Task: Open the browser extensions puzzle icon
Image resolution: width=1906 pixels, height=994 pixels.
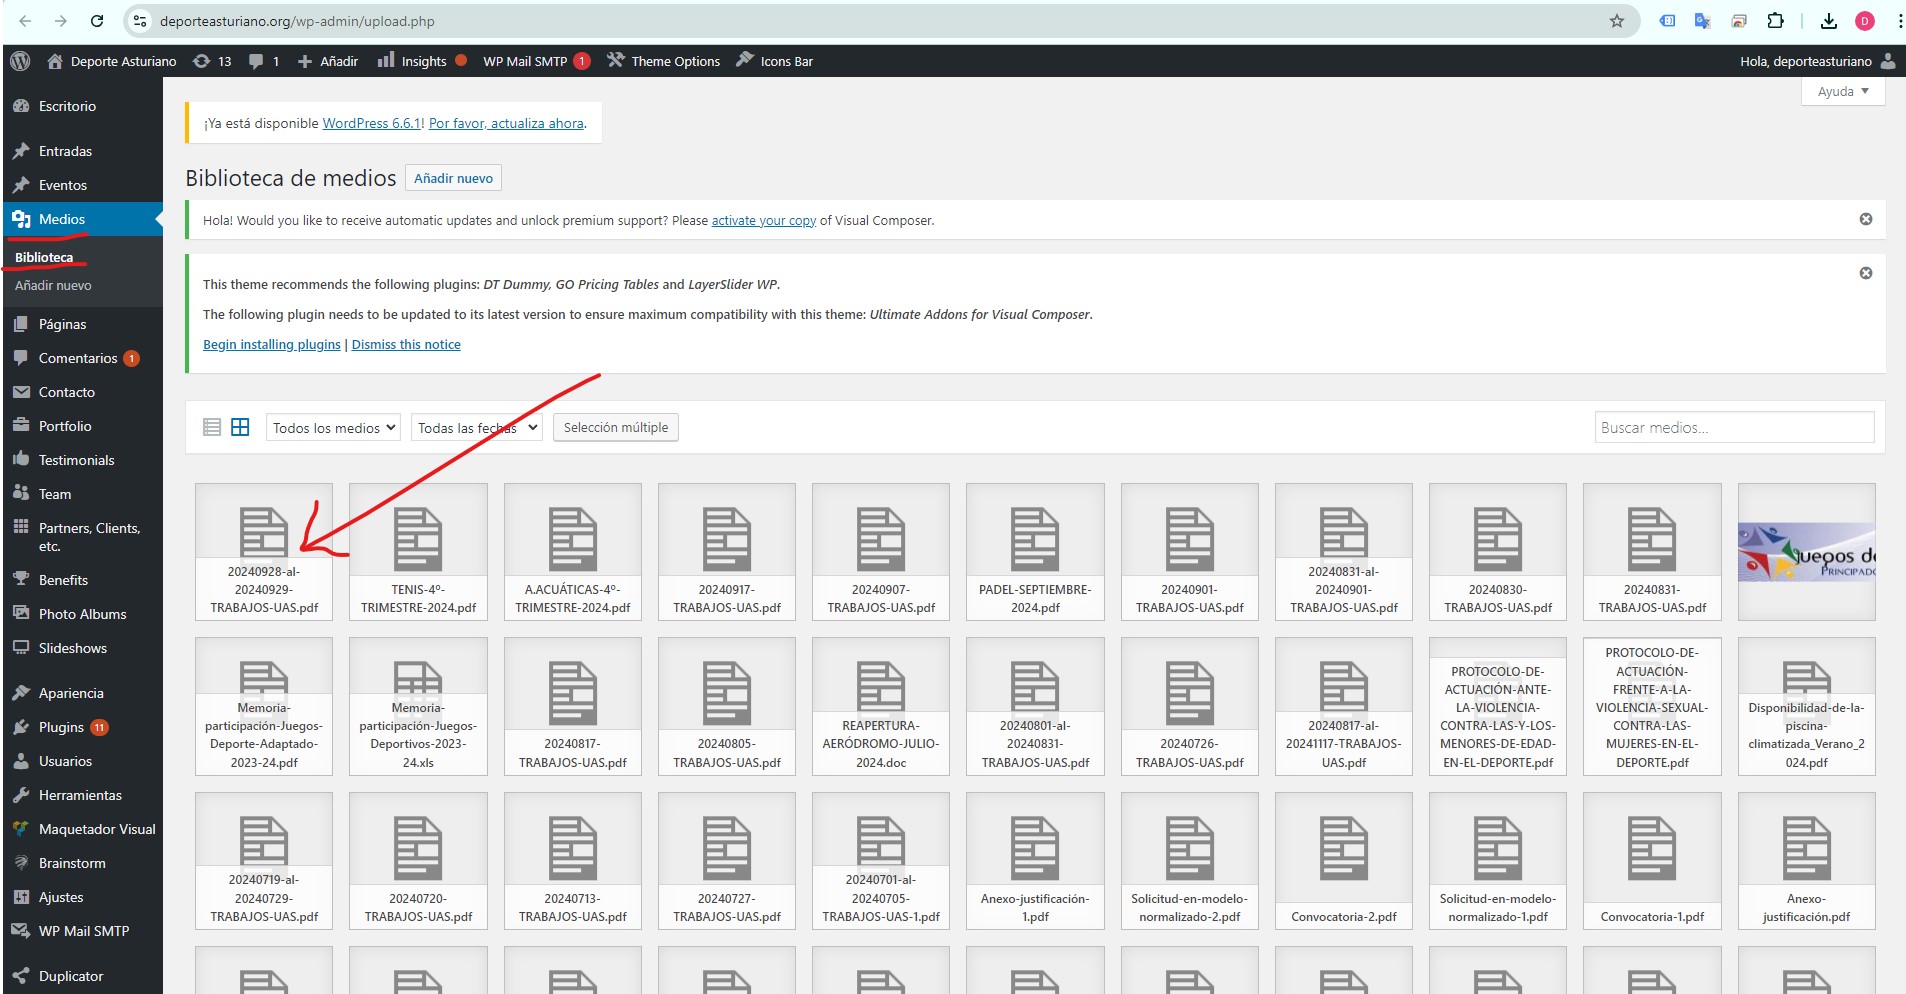Action: 1775,21
